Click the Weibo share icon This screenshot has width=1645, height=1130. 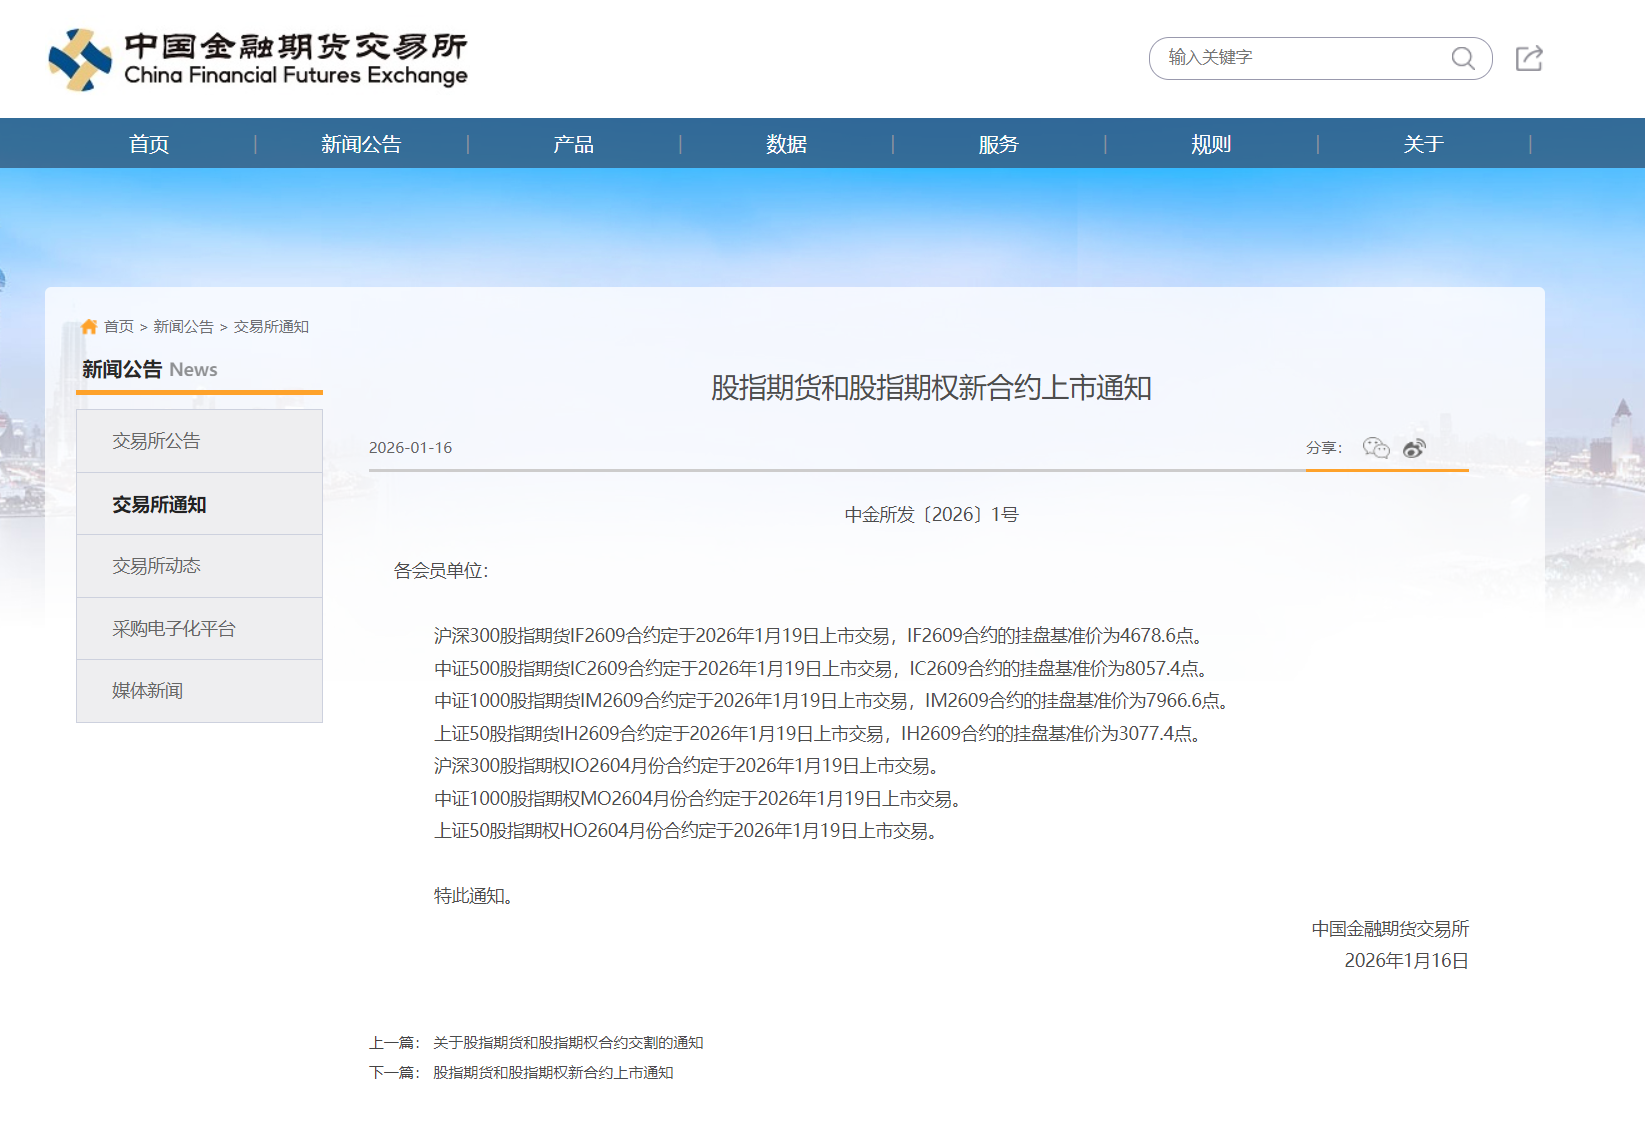[x=1413, y=449]
